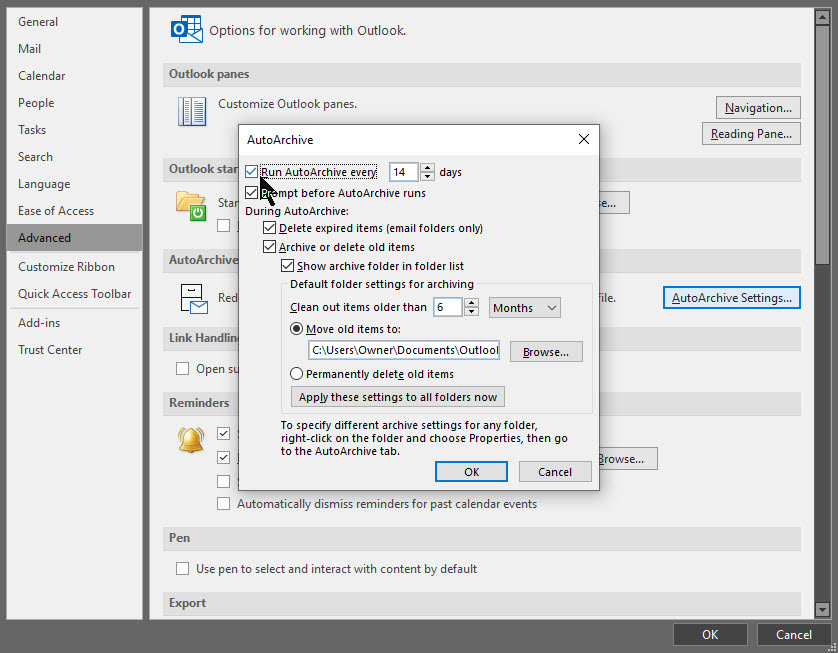This screenshot has width=838, height=653.
Task: Select Permanently delete old items option
Action: coord(297,374)
